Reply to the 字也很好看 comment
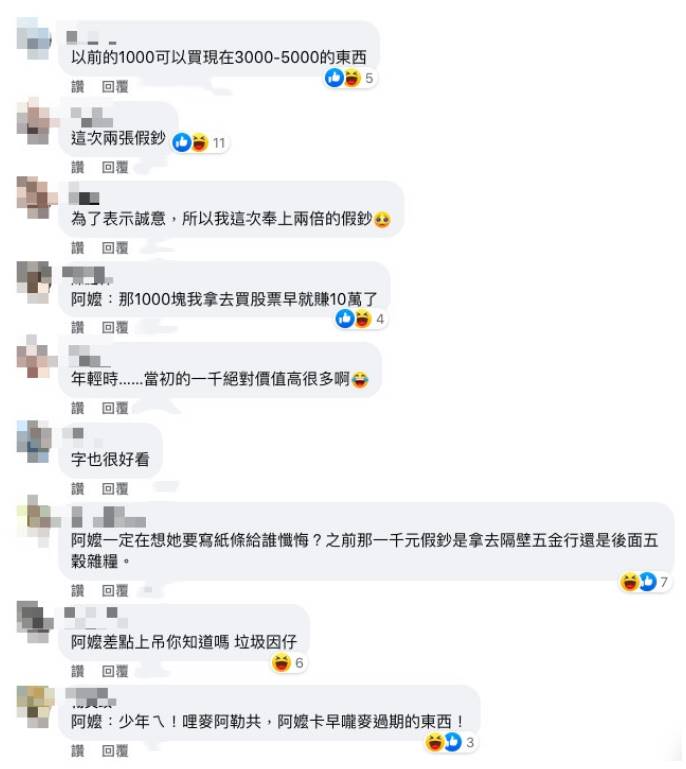 (x=115, y=488)
